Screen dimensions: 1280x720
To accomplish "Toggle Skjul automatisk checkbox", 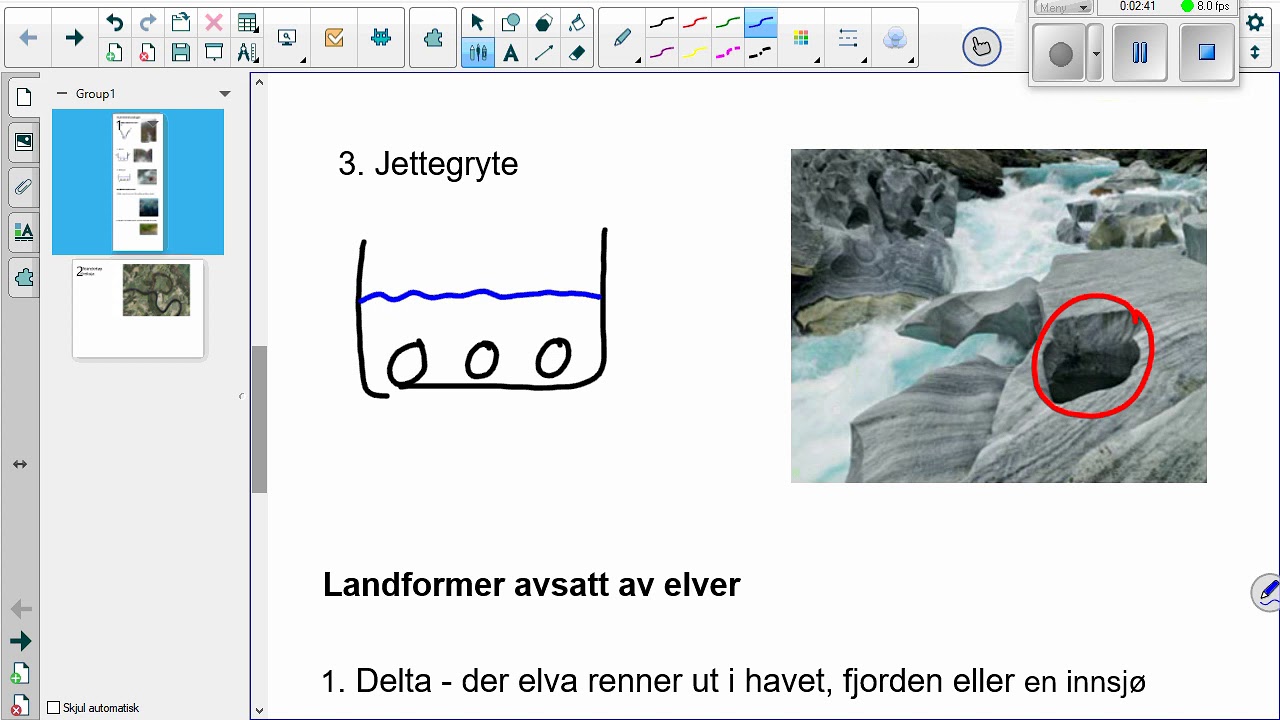I will (54, 708).
